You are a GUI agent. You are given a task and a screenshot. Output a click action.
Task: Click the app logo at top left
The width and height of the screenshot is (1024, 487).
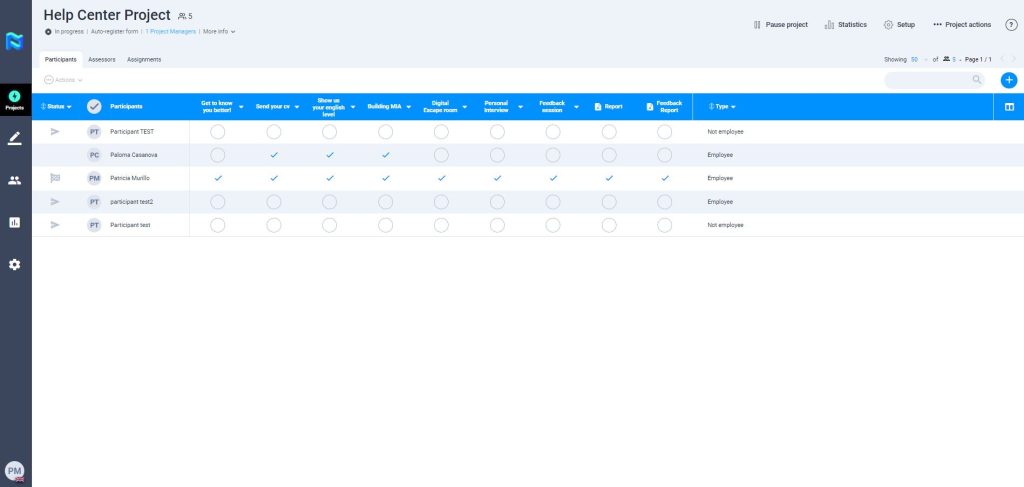click(15, 41)
